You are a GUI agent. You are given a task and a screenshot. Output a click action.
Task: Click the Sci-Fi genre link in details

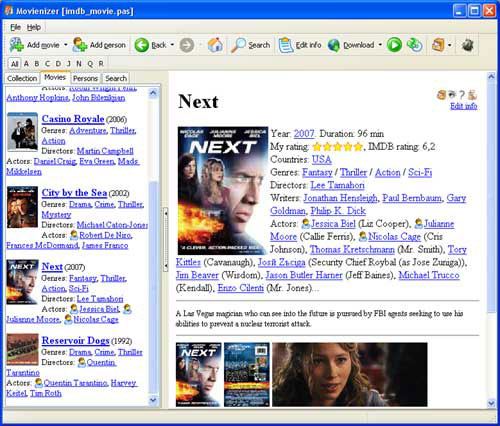click(420, 172)
